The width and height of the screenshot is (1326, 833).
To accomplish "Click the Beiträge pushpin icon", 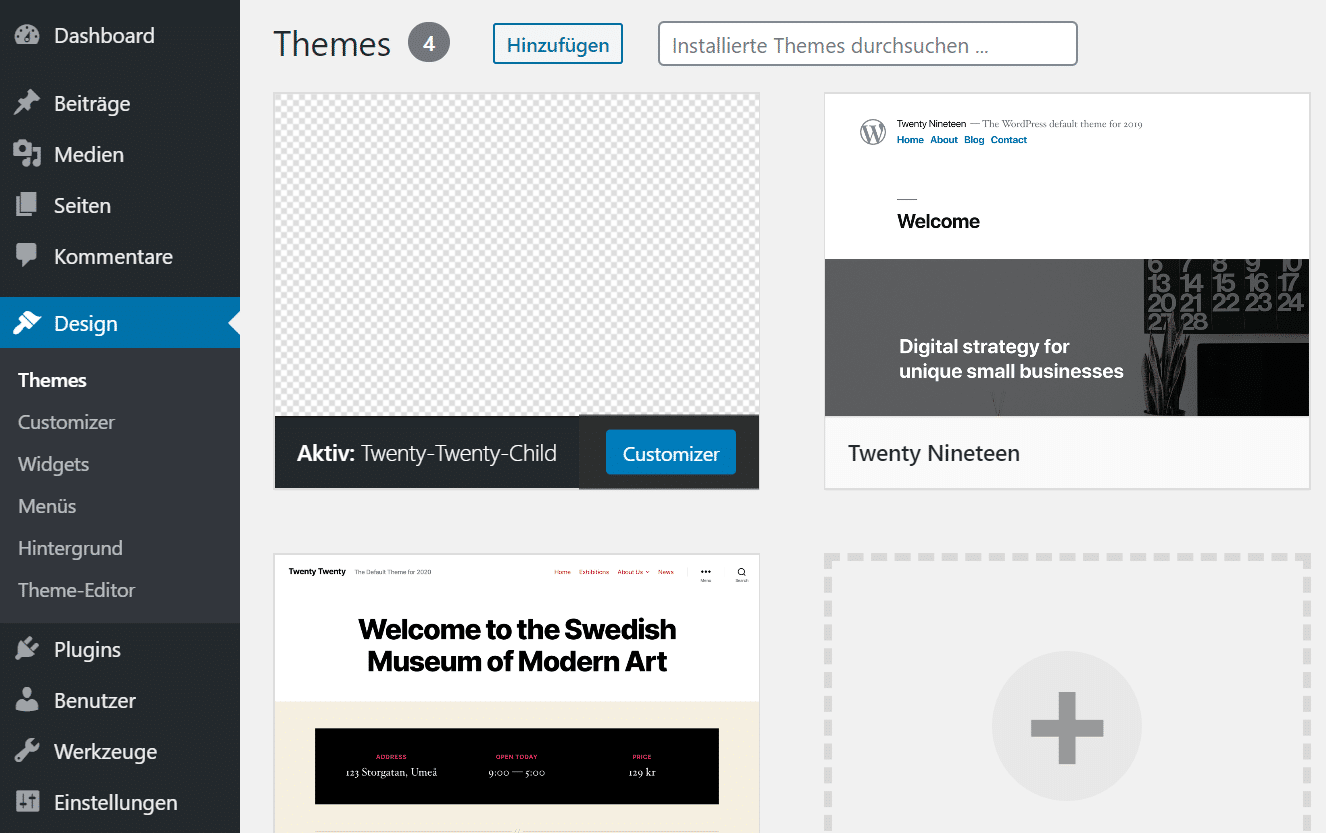I will 27,103.
